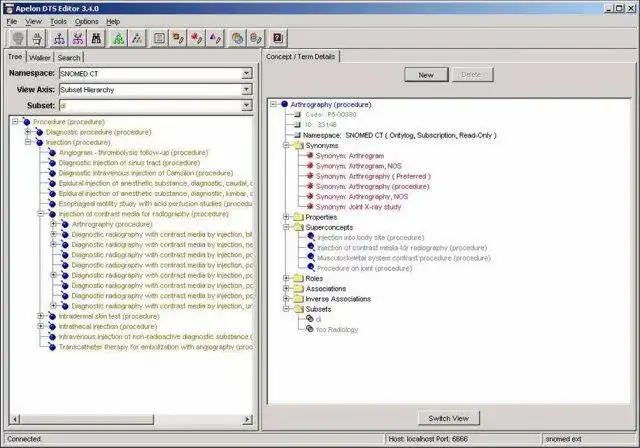
Task: Click the tree's horizontal scrollbar right arrow
Action: coord(247,419)
